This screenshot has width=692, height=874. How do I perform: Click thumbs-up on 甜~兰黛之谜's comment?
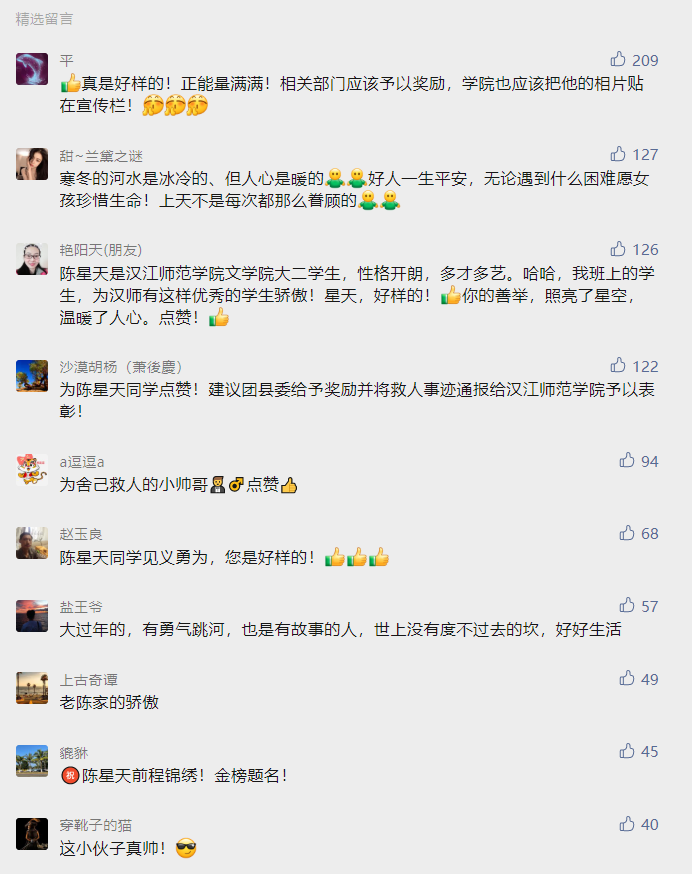[x=618, y=154]
